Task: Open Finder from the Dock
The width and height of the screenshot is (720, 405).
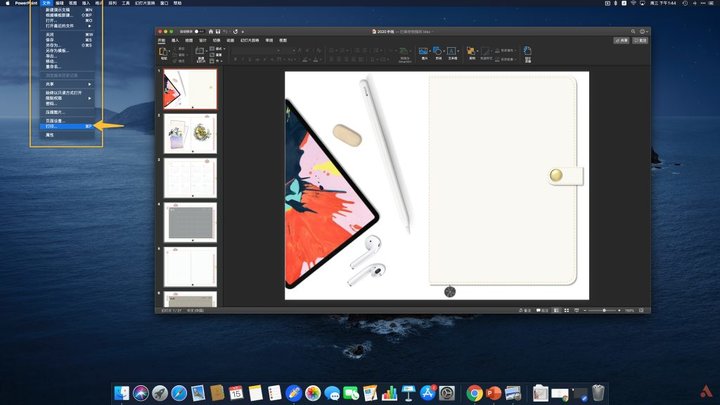Action: pos(122,393)
